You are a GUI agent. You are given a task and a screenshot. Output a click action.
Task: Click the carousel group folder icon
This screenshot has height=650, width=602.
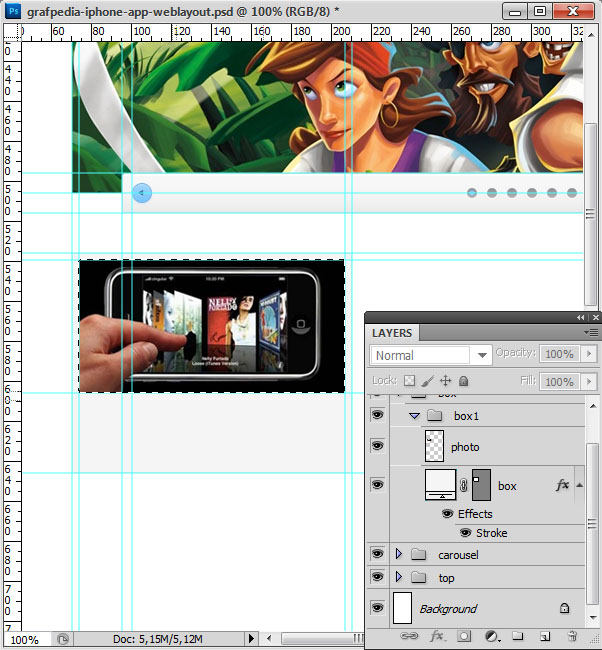click(419, 554)
